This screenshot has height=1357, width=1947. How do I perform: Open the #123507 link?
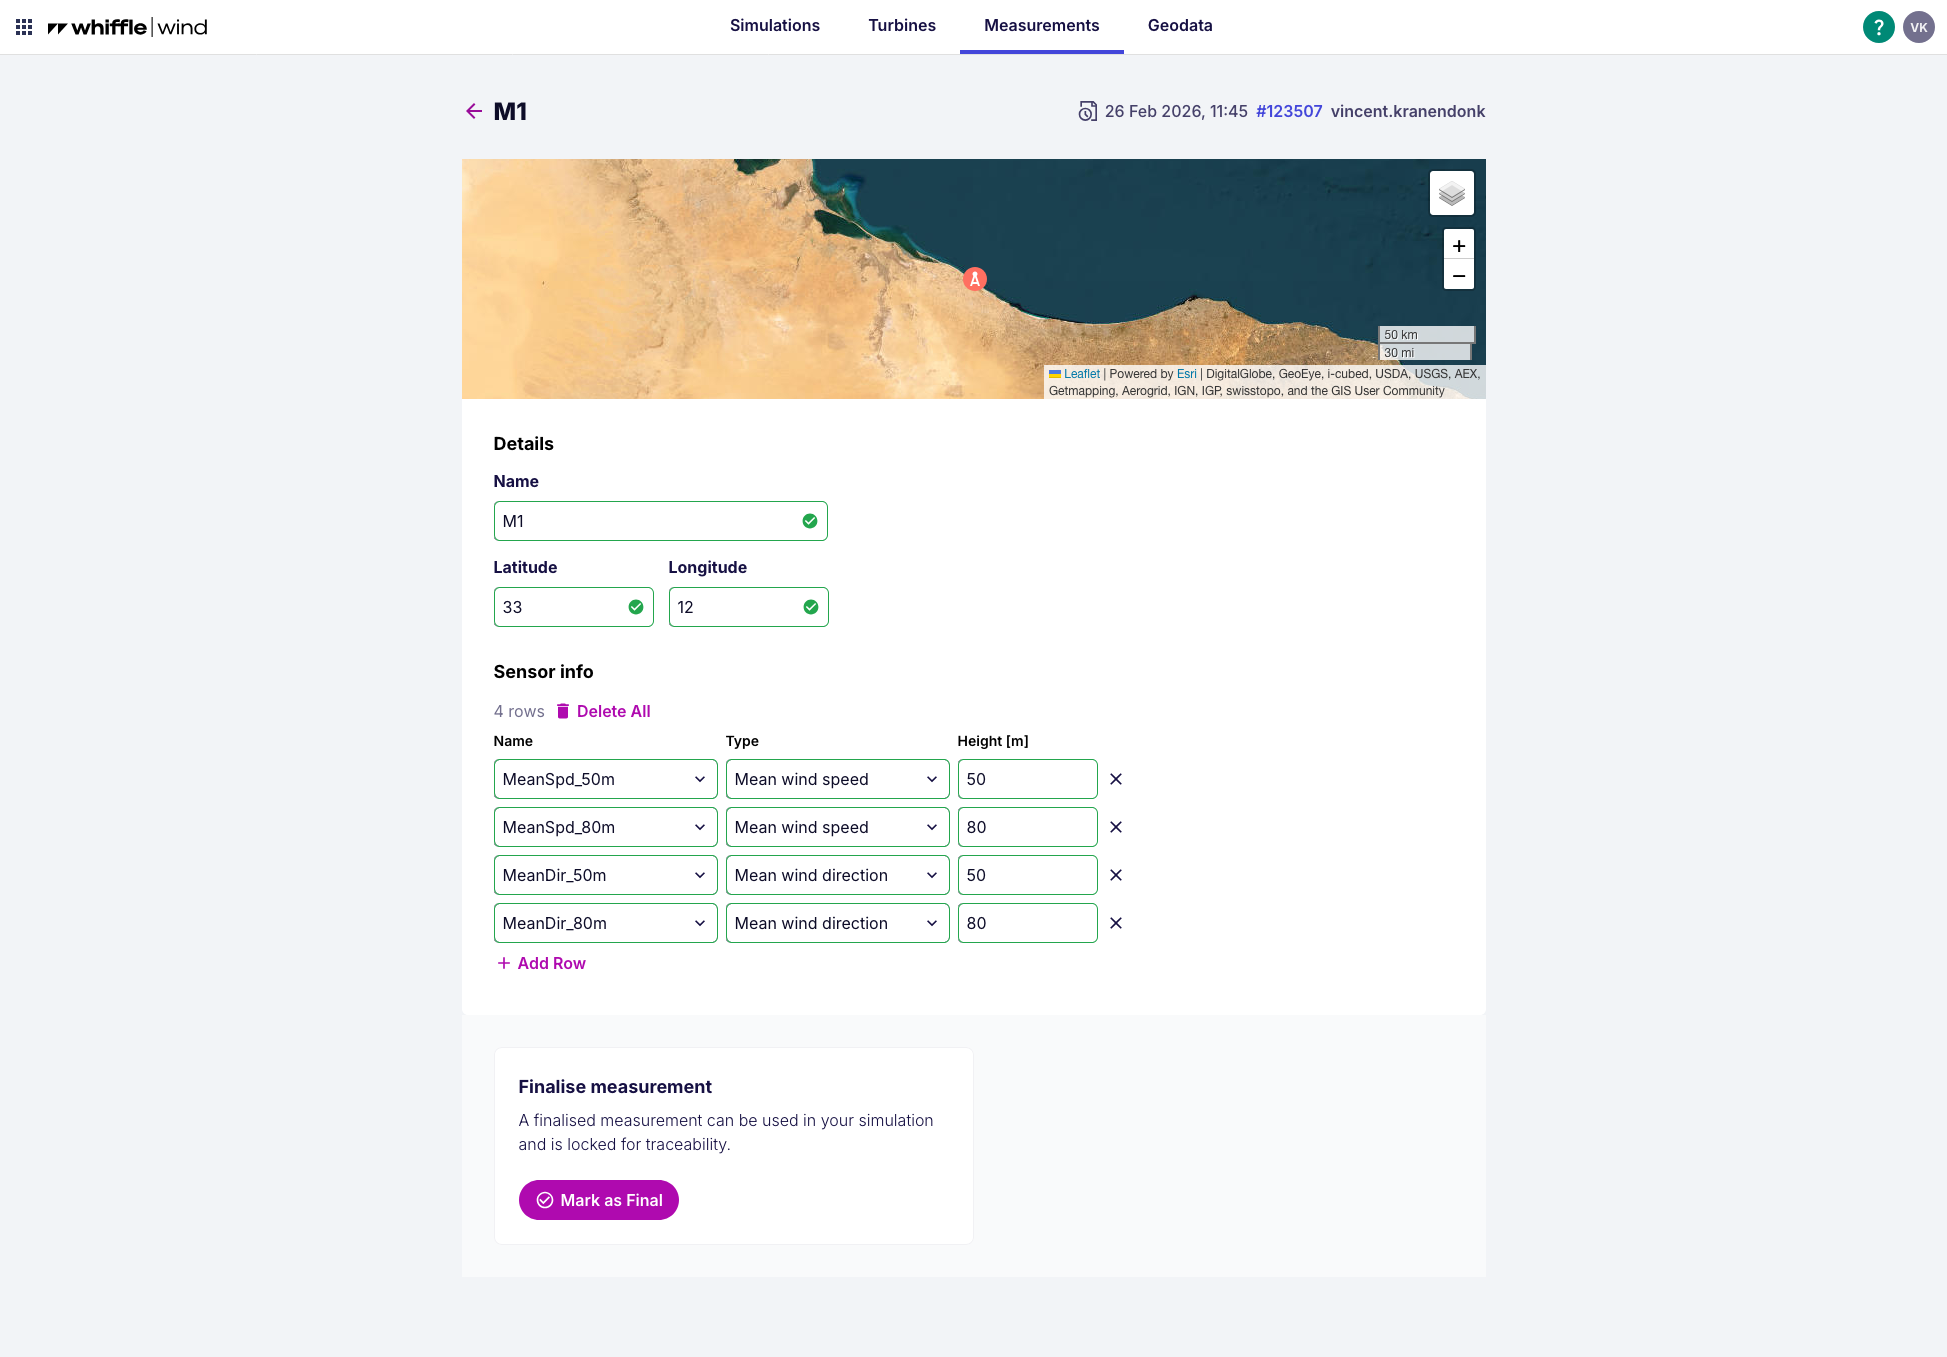coord(1288,111)
